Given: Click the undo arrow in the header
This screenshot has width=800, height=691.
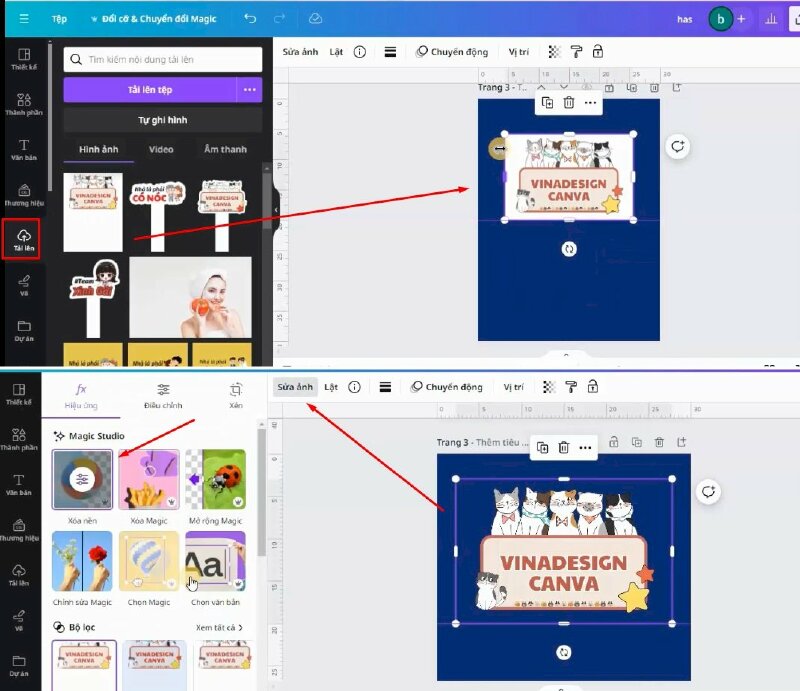Looking at the screenshot, I should [x=250, y=18].
